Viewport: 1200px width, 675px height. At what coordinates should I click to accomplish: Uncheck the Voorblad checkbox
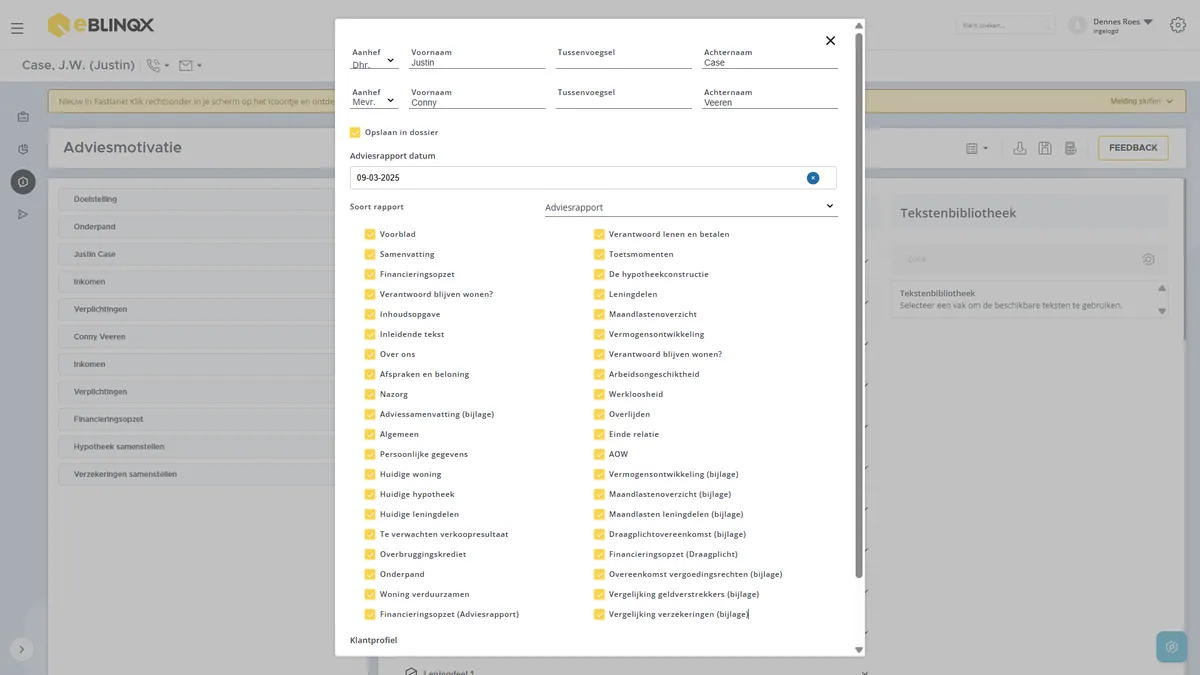point(370,234)
